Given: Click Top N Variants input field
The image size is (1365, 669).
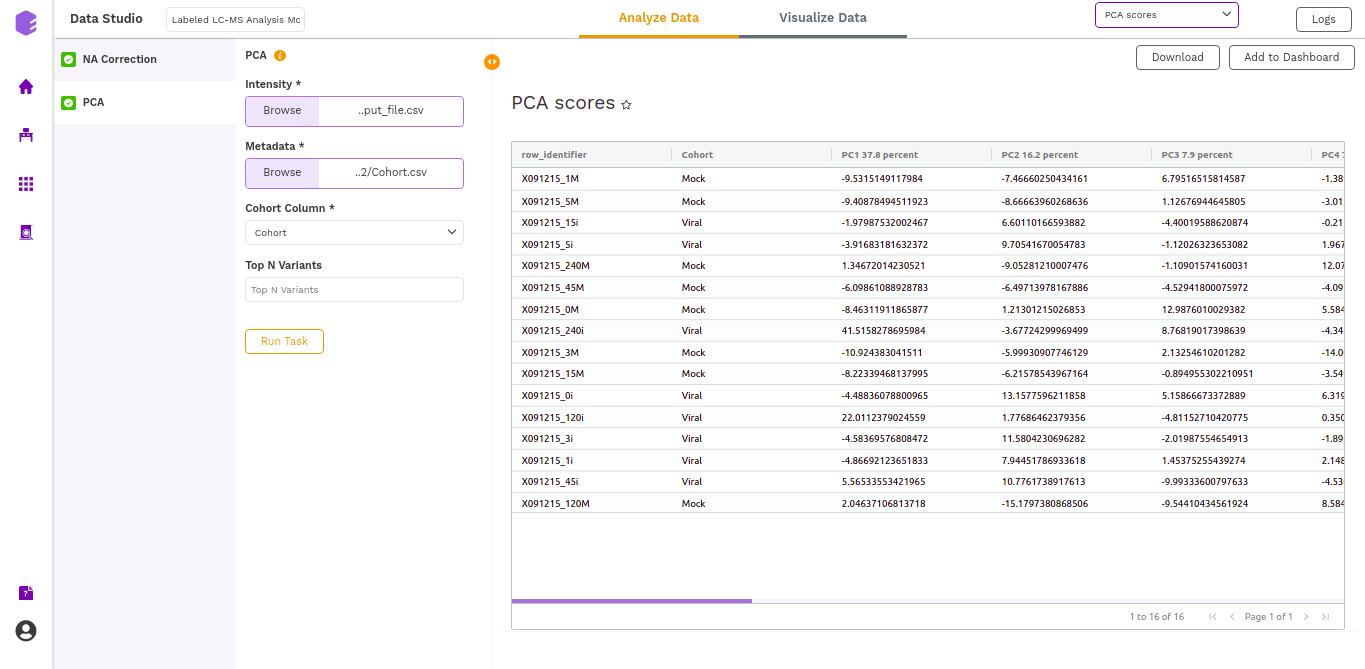Looking at the screenshot, I should click(x=354, y=290).
